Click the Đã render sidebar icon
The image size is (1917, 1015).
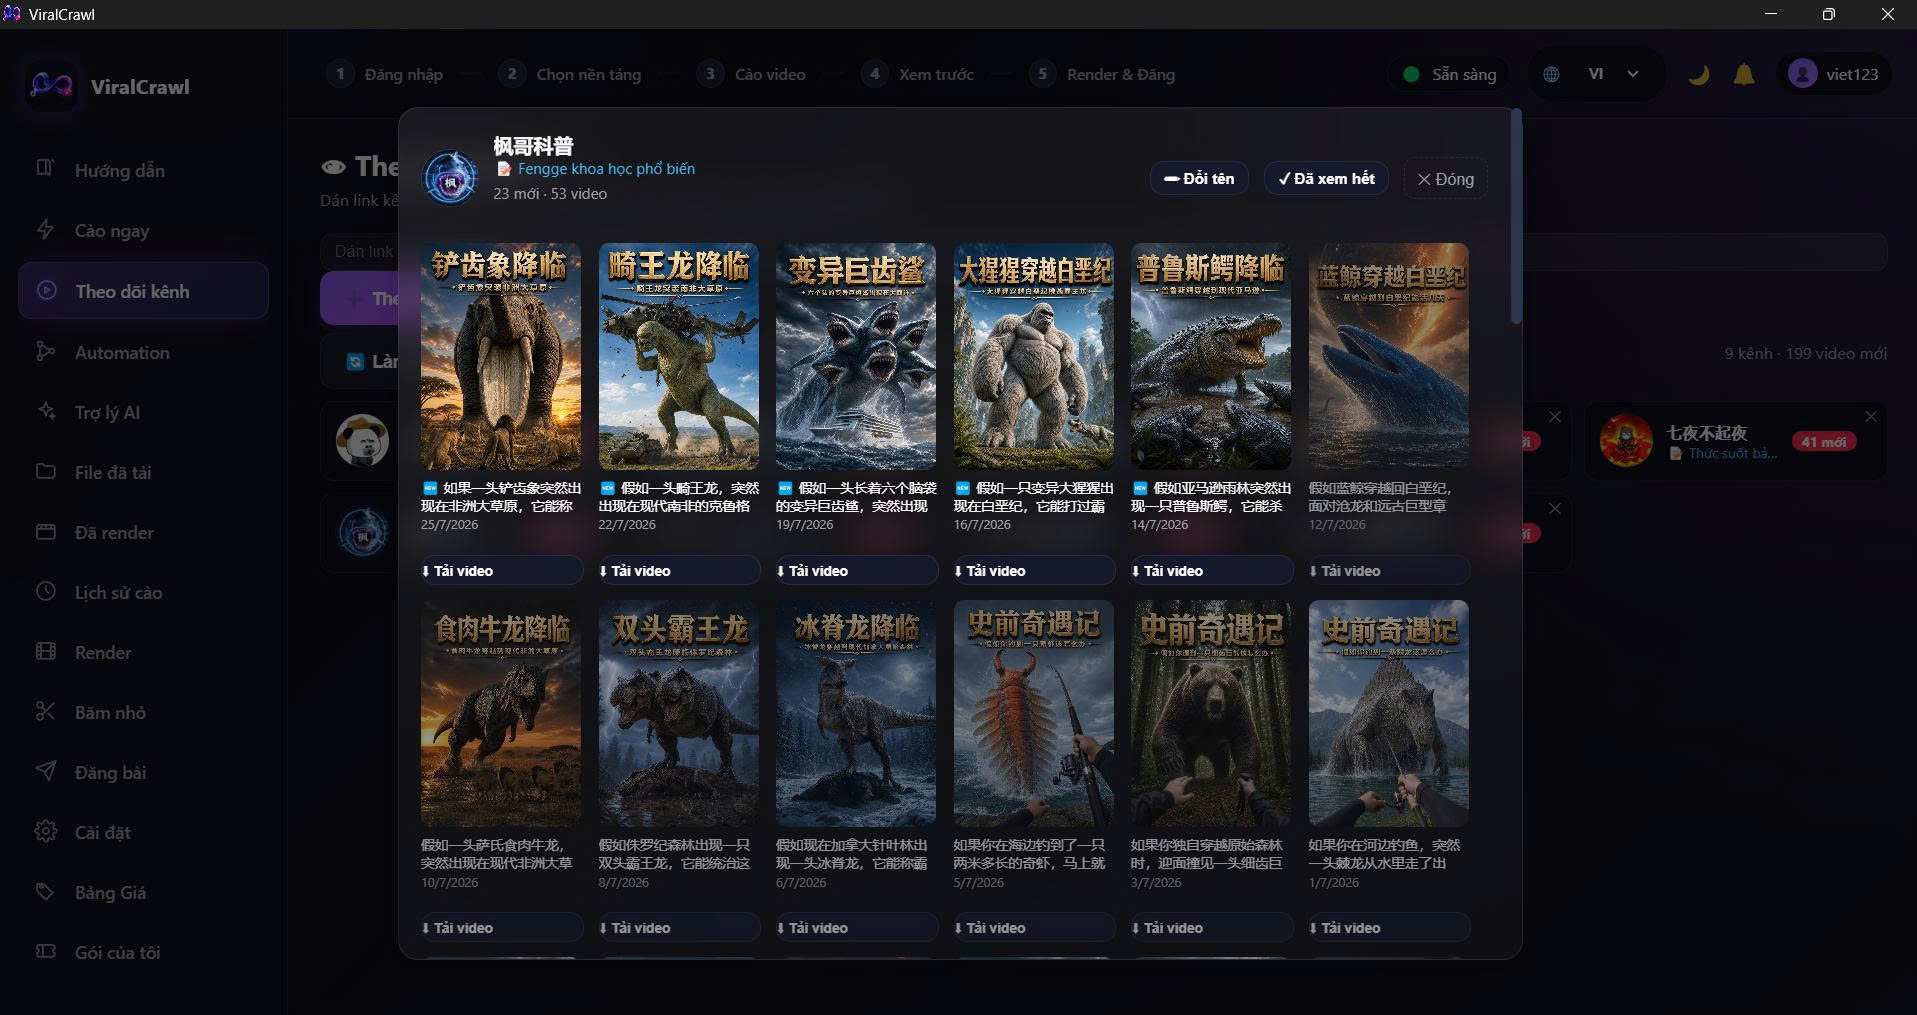[x=46, y=532]
